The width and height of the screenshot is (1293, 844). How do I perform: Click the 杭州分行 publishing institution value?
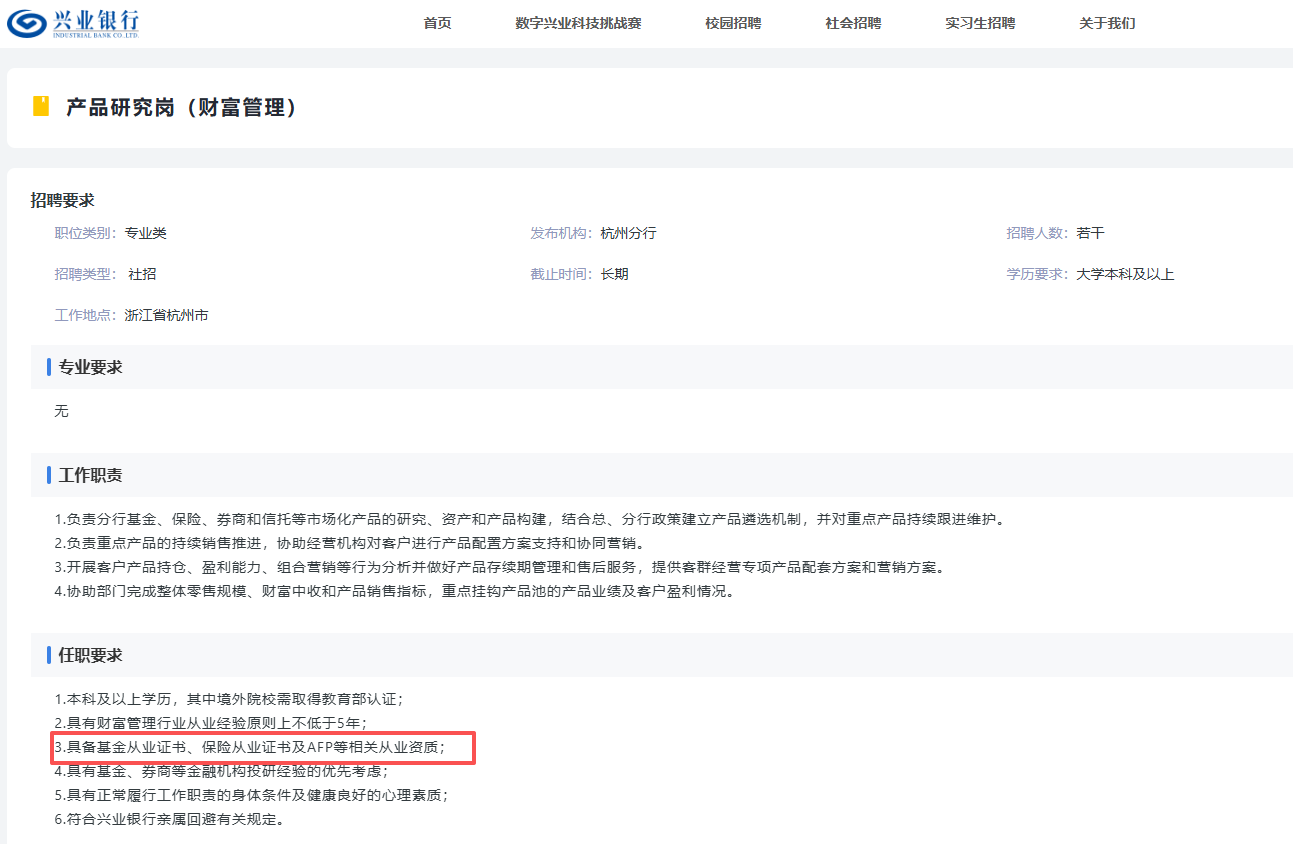click(x=628, y=233)
